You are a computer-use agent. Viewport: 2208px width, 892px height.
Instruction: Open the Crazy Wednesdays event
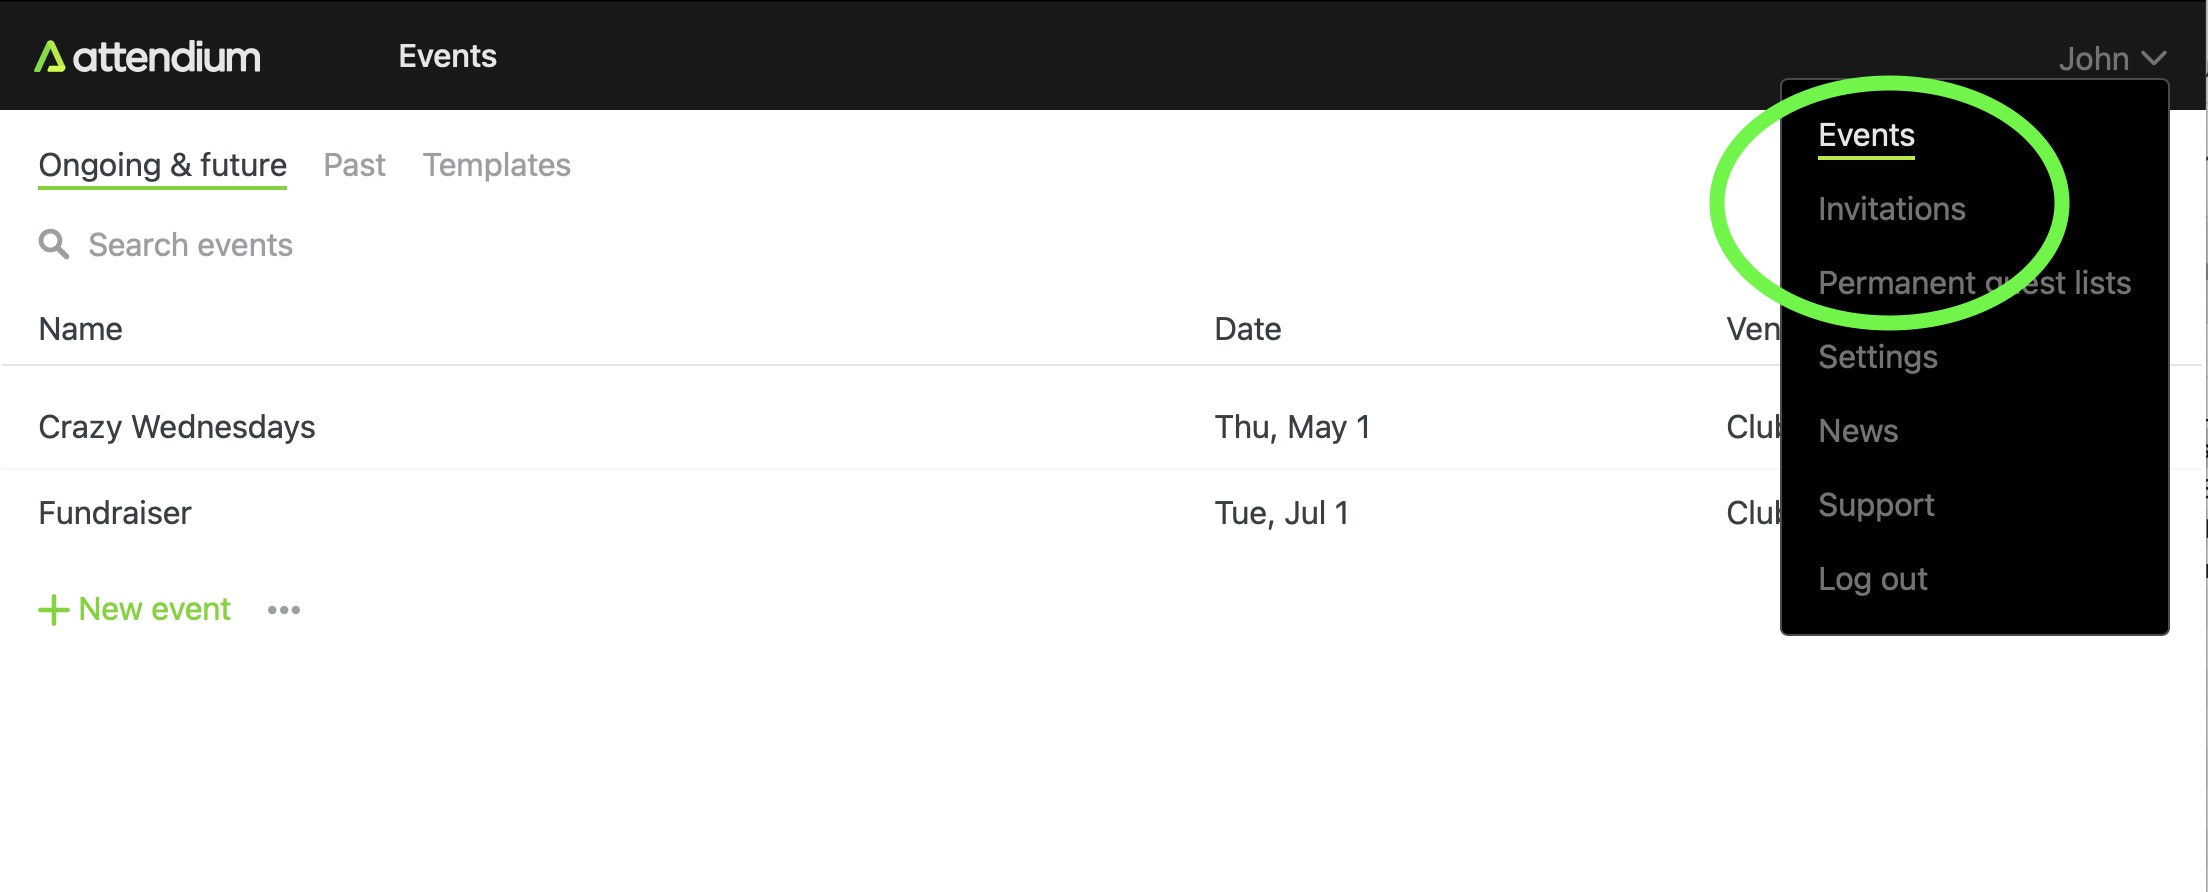177,427
